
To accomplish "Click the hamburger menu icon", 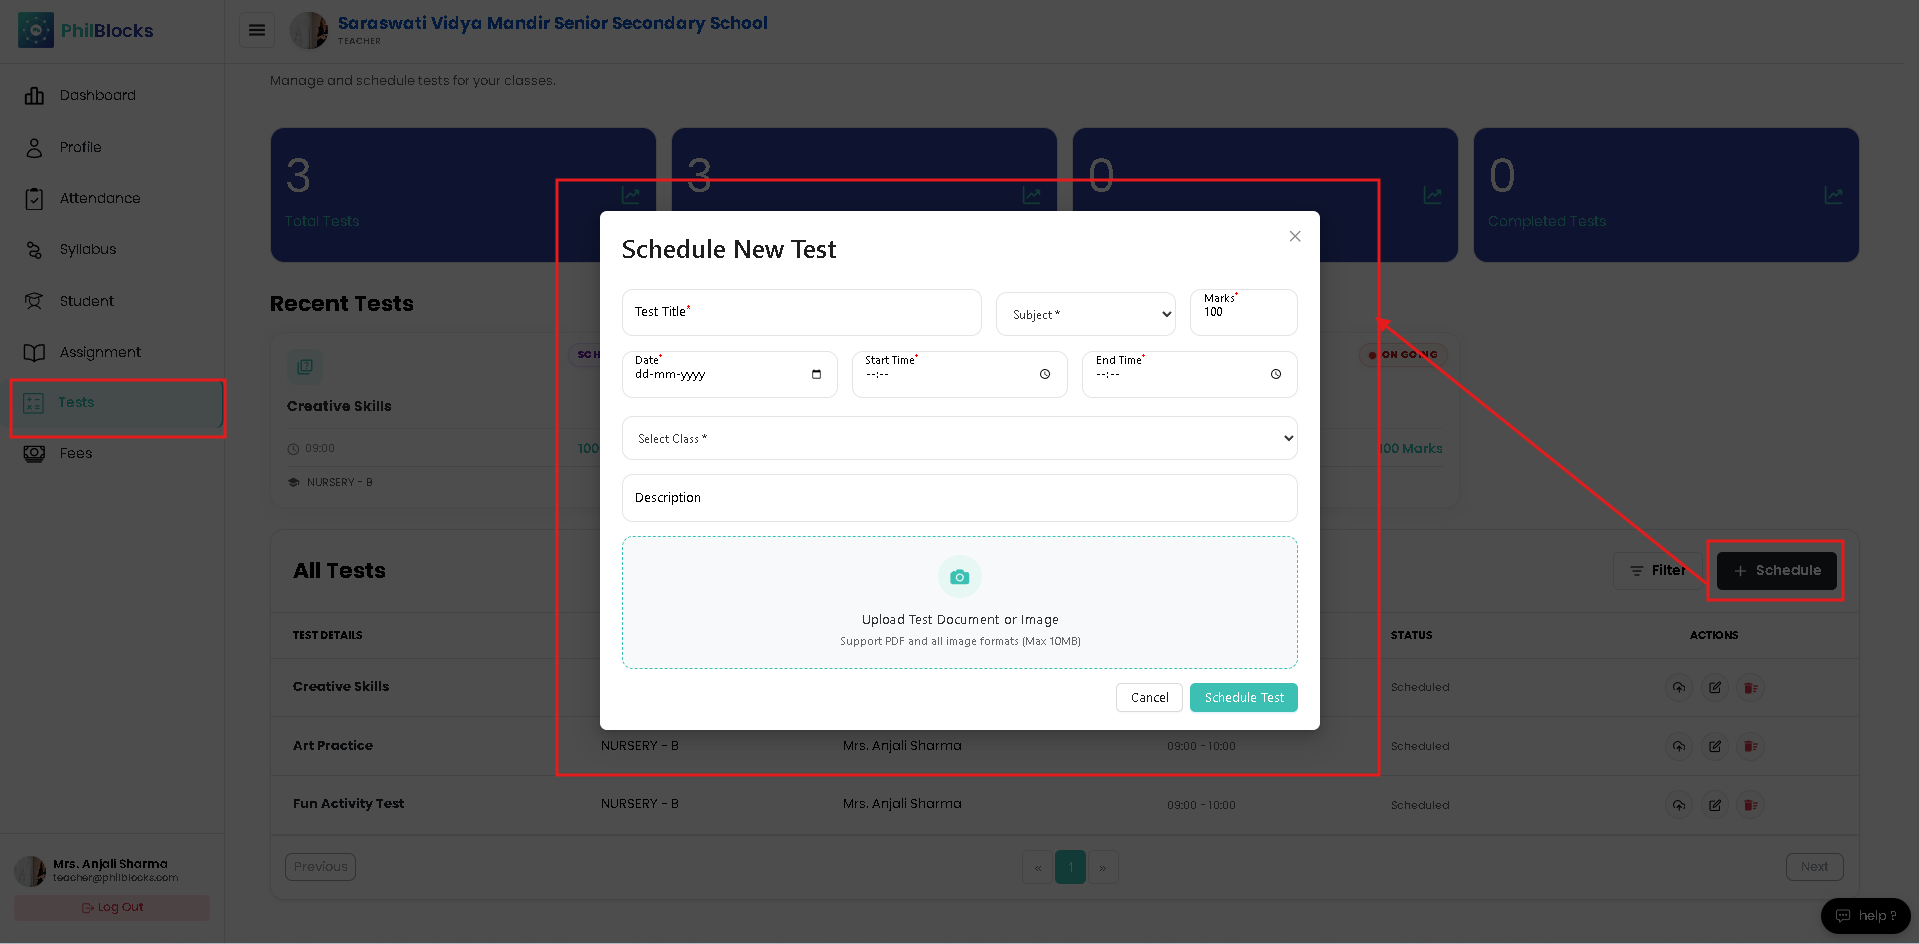I will point(257,30).
